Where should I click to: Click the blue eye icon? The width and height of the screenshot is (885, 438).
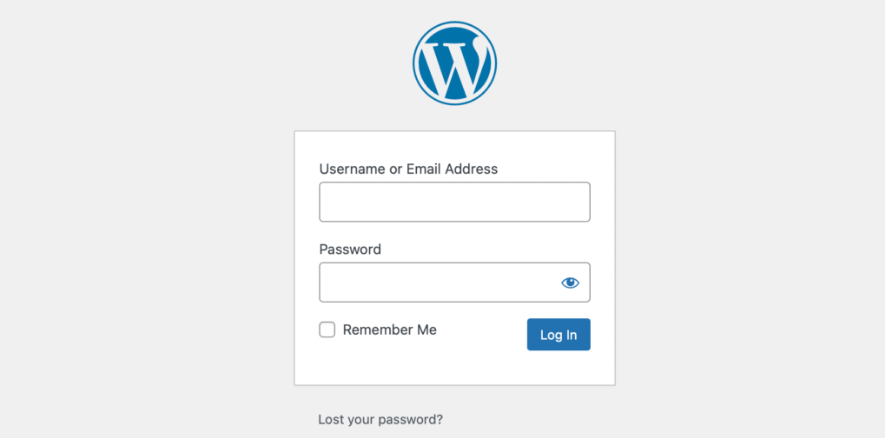click(x=570, y=283)
